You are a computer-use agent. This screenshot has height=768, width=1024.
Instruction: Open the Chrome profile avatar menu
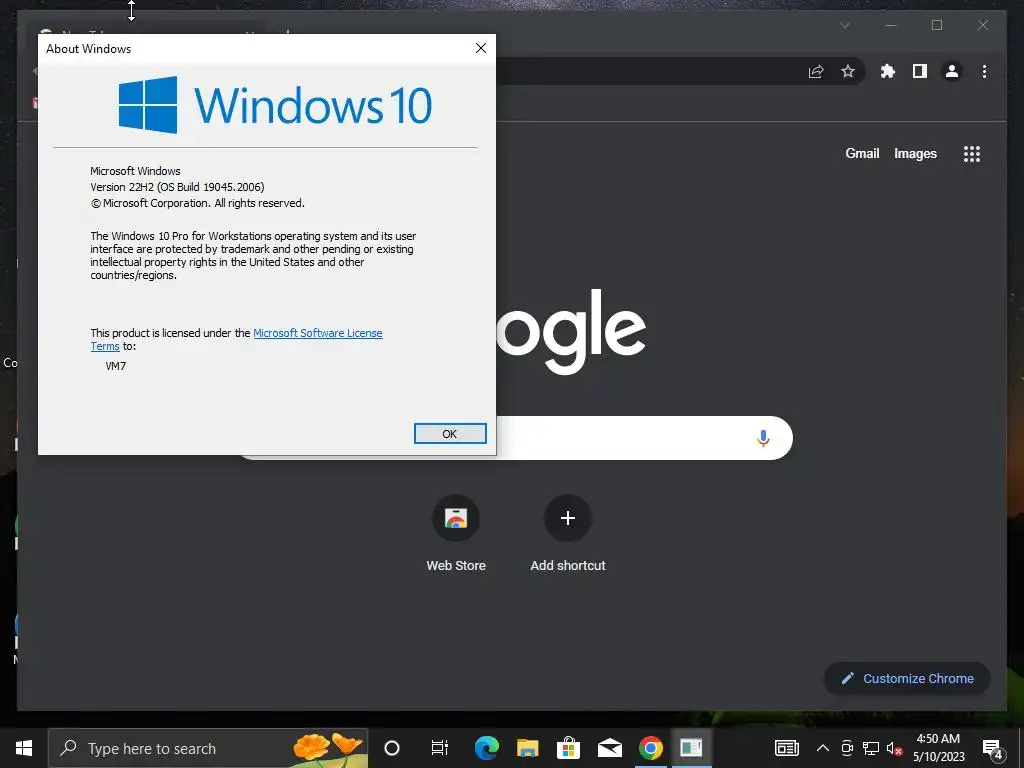[952, 71]
